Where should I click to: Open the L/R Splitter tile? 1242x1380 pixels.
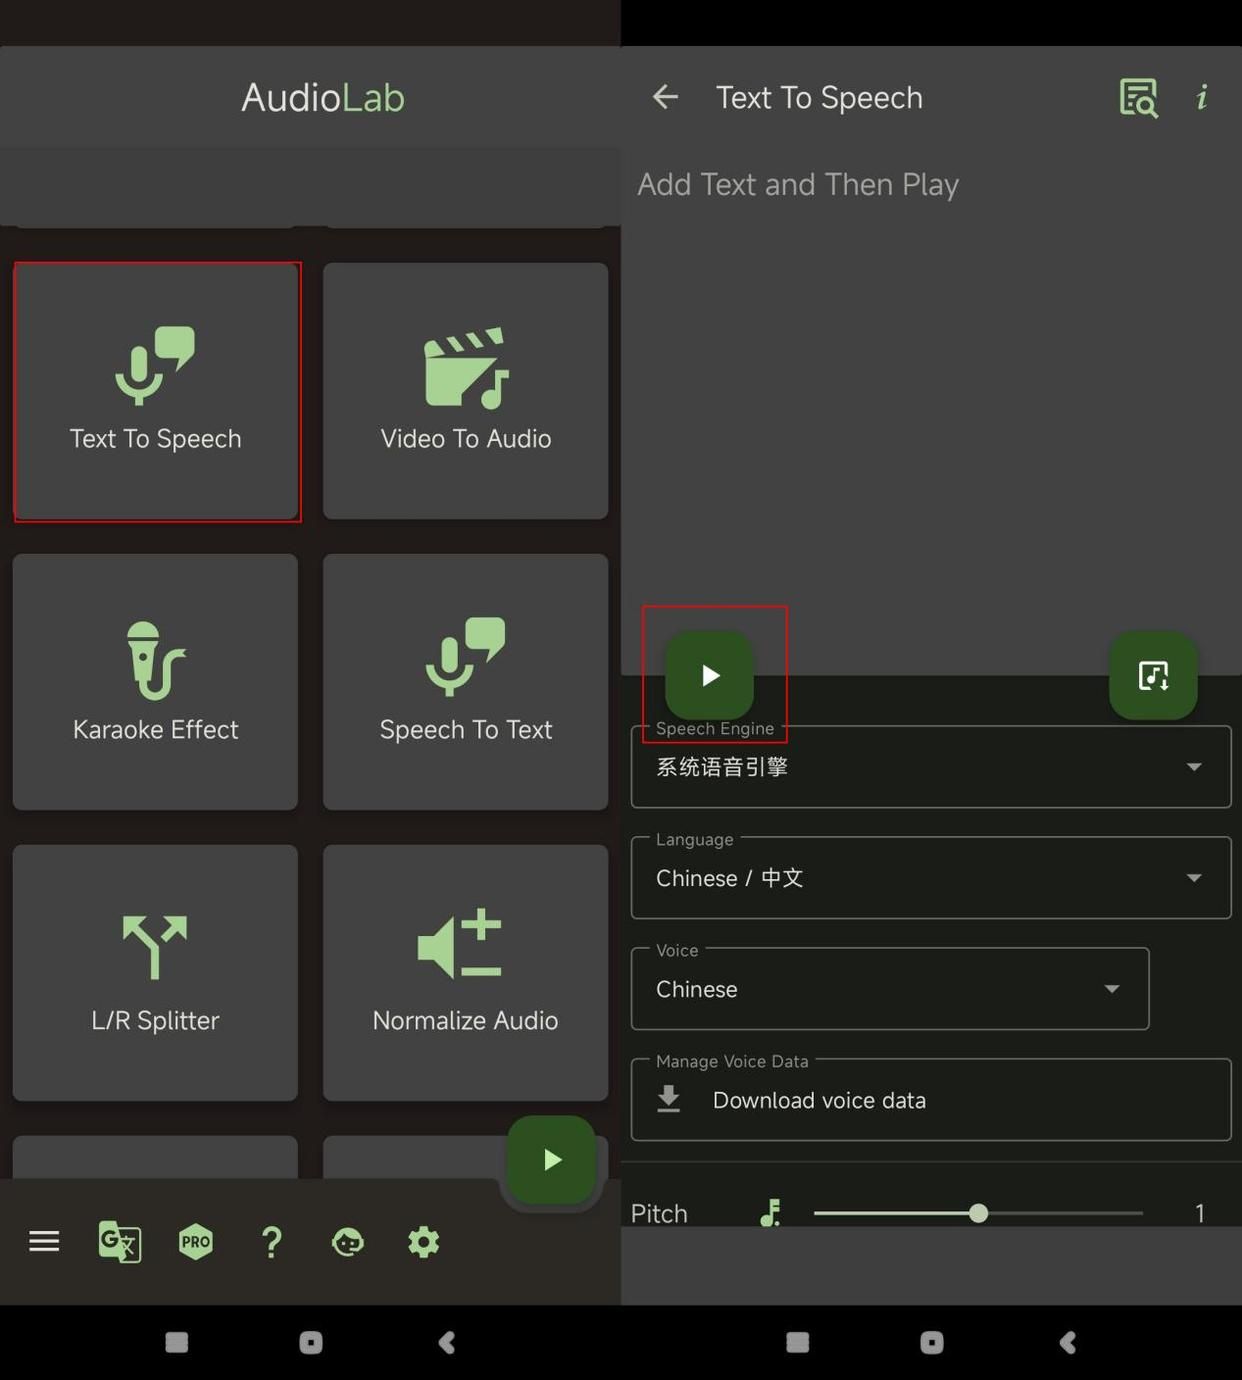[155, 973]
